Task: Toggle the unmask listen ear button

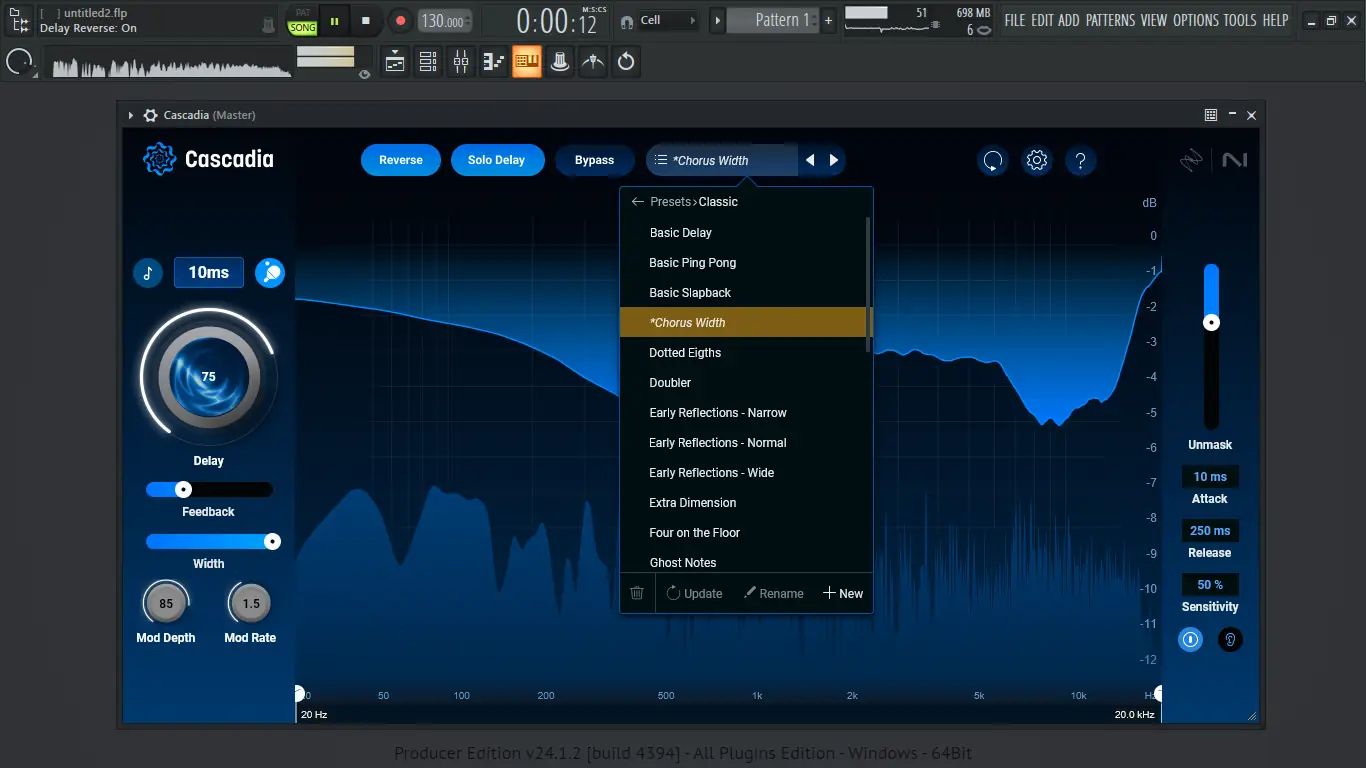Action: click(1231, 639)
